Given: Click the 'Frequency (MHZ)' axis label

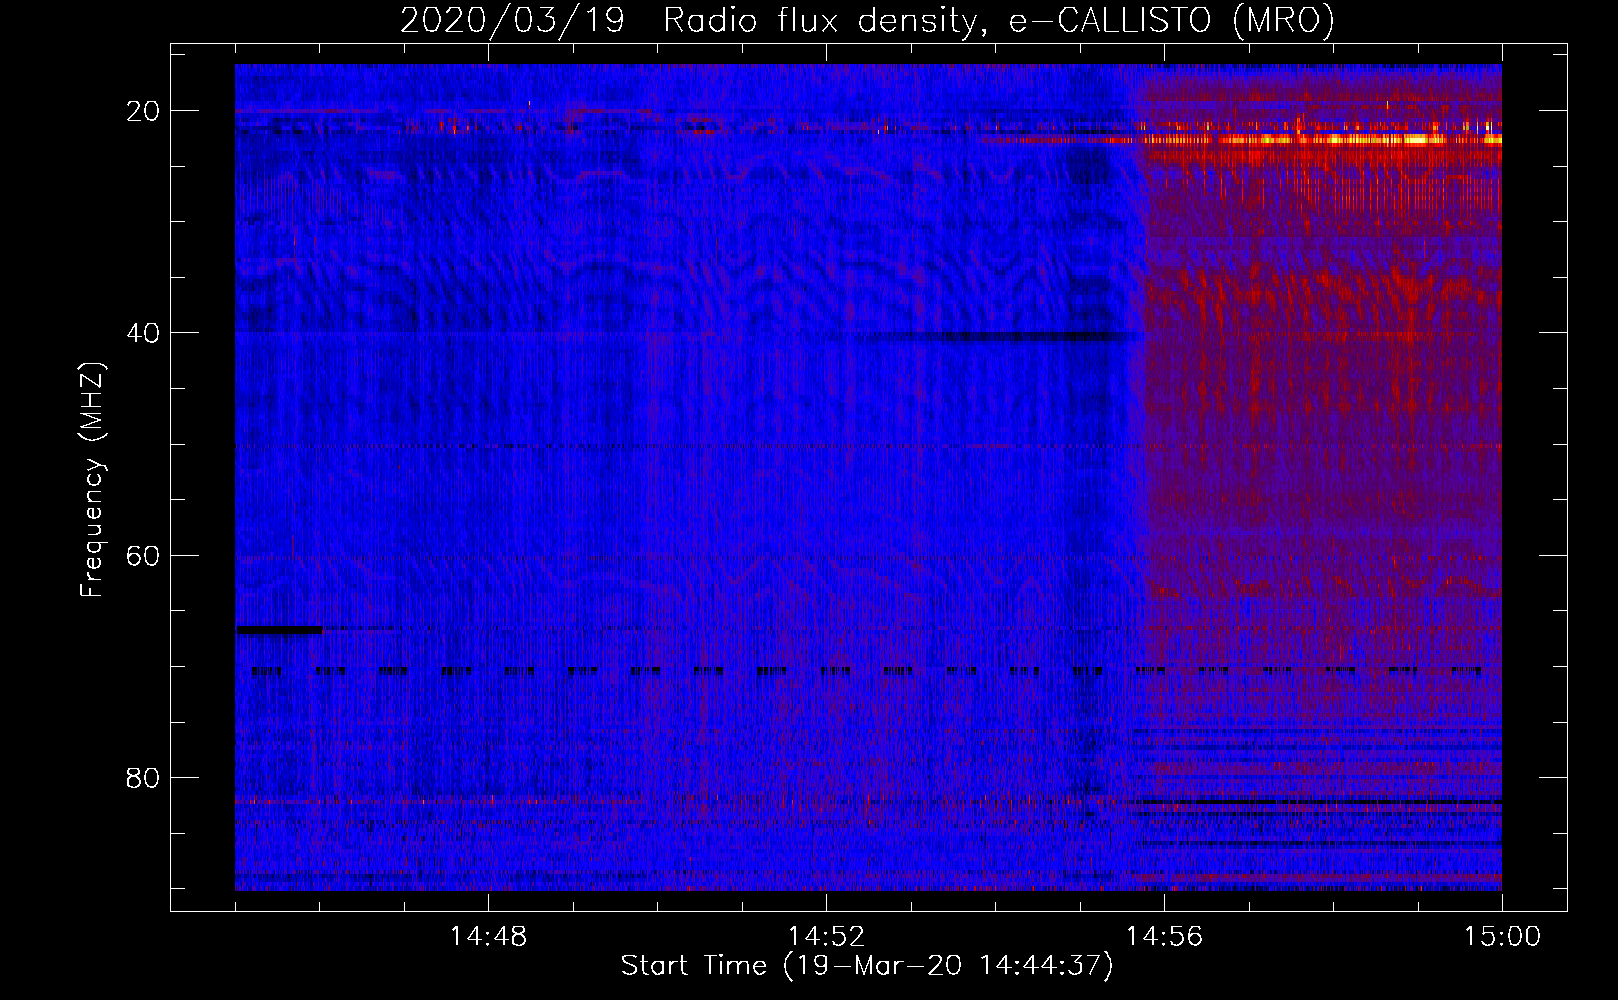Looking at the screenshot, I should click(x=91, y=480).
